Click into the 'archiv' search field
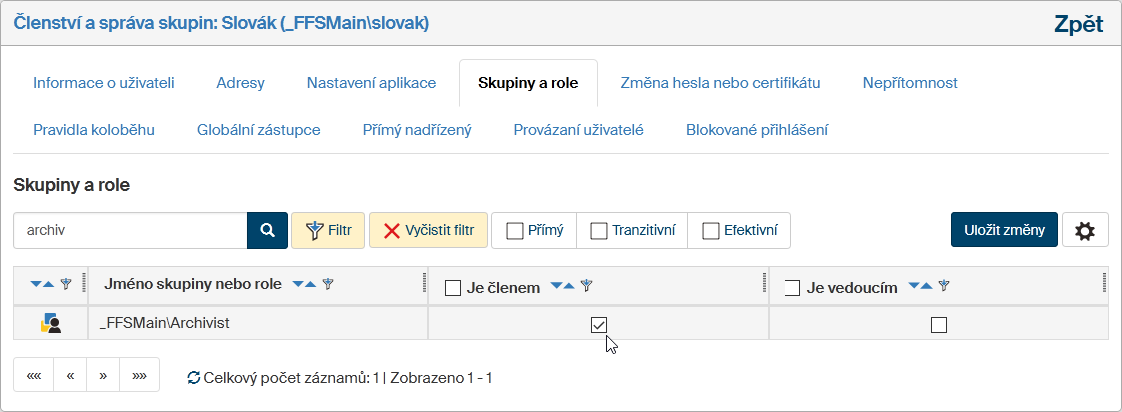This screenshot has height=412, width=1122. (x=130, y=230)
